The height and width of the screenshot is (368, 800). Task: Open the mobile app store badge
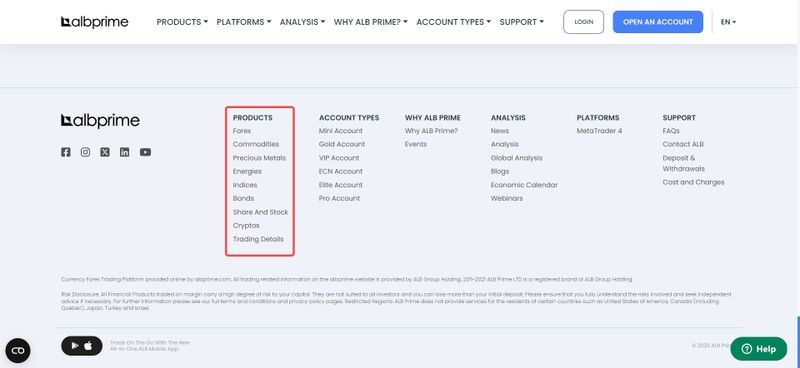(82, 346)
